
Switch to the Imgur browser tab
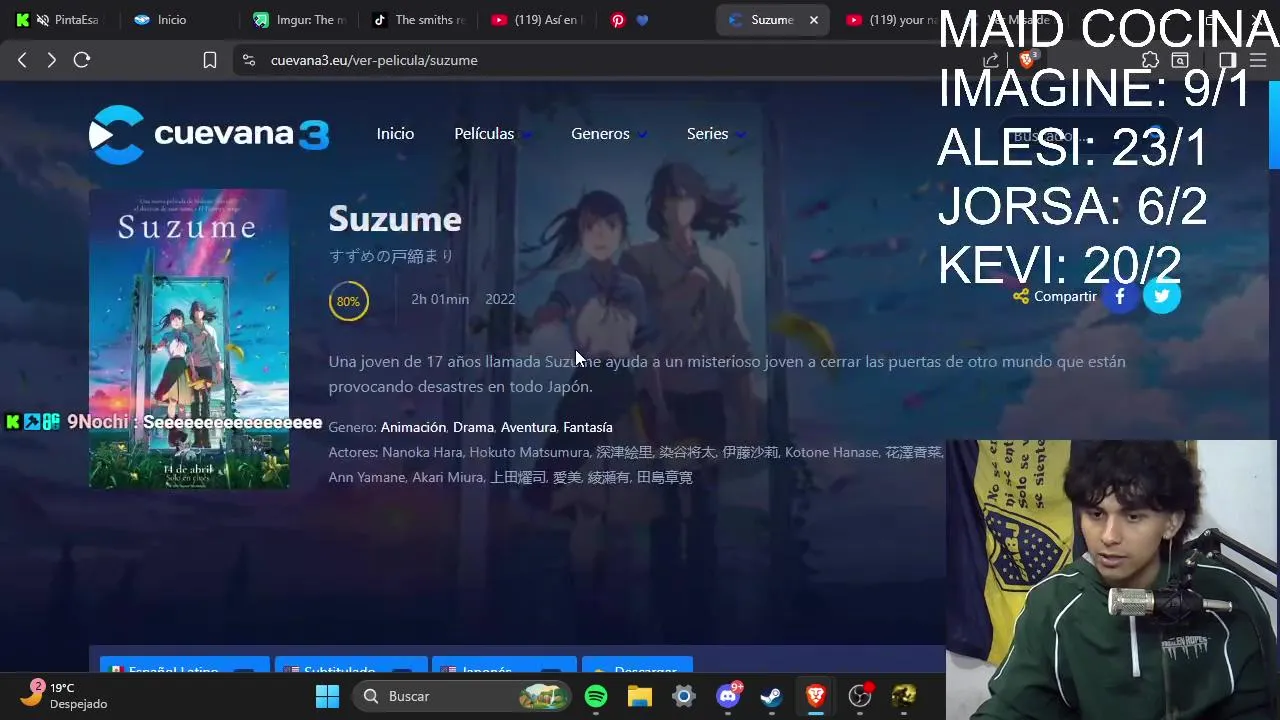point(300,19)
